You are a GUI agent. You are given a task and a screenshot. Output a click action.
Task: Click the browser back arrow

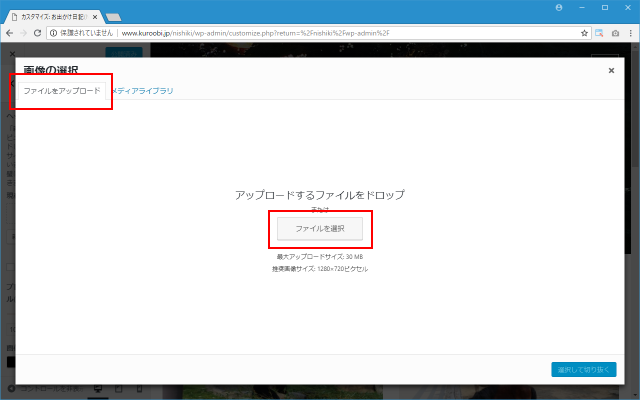coord(9,33)
